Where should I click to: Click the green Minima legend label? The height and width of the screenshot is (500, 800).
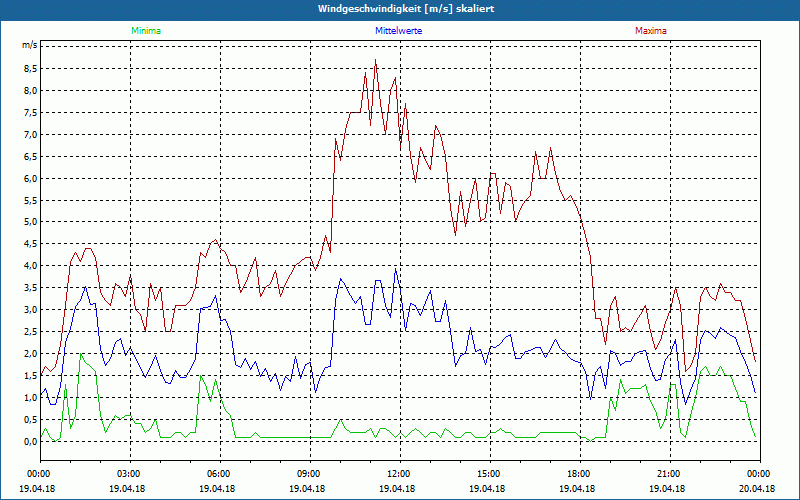(146, 31)
